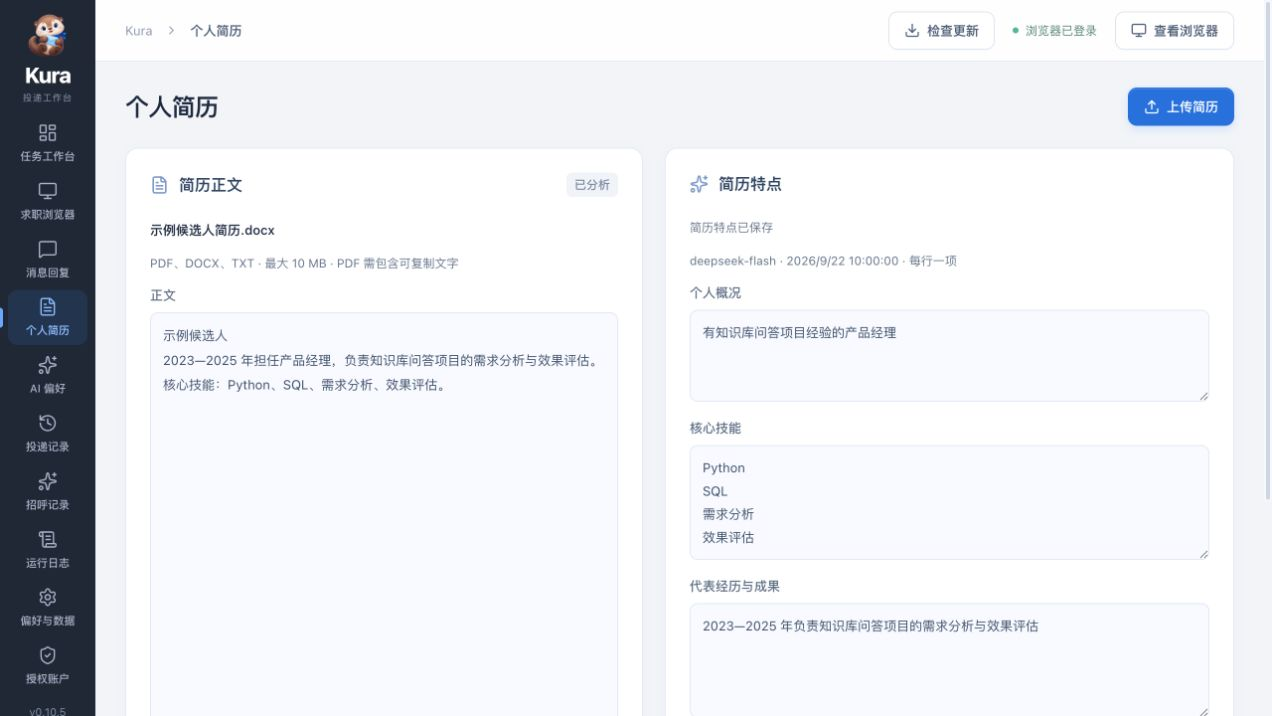Image resolution: width=1272 pixels, height=716 pixels.
Task: Open the 消息回复 sidebar item
Action: [47, 259]
